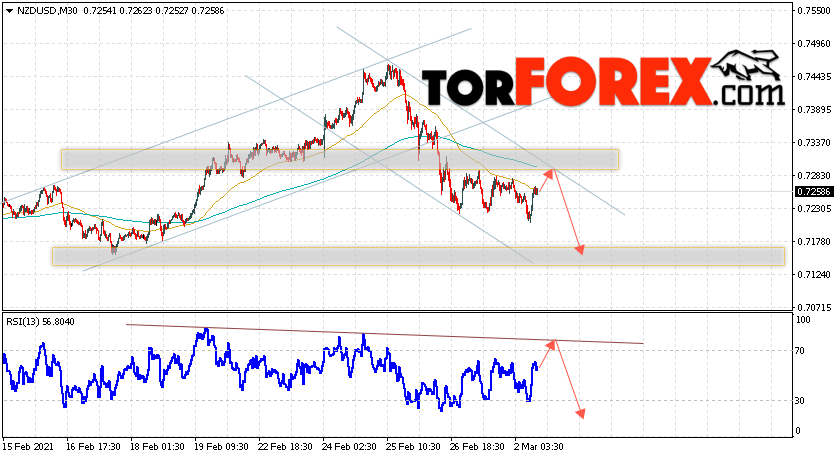Select the RSI scale value 30

click(800, 400)
